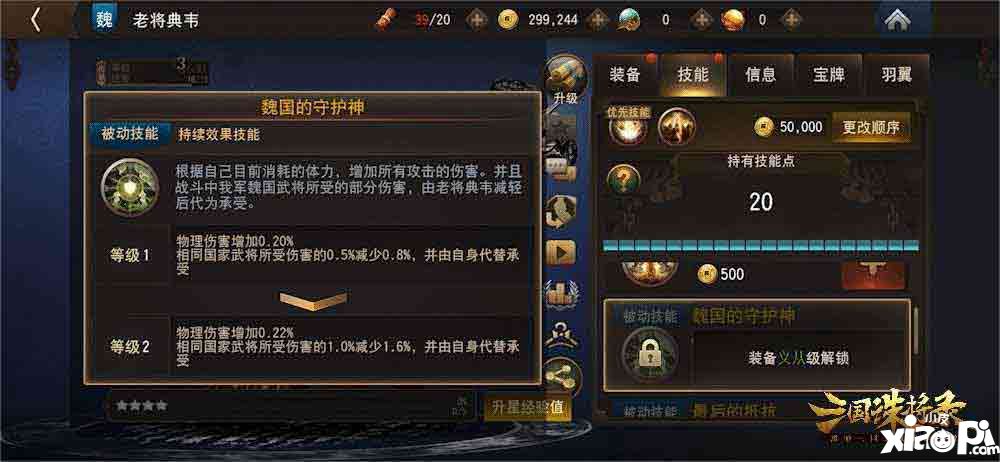Screen dimensions: 1000x462
Task: Click the 更改顺序 button
Action: pyautogui.click(x=871, y=128)
